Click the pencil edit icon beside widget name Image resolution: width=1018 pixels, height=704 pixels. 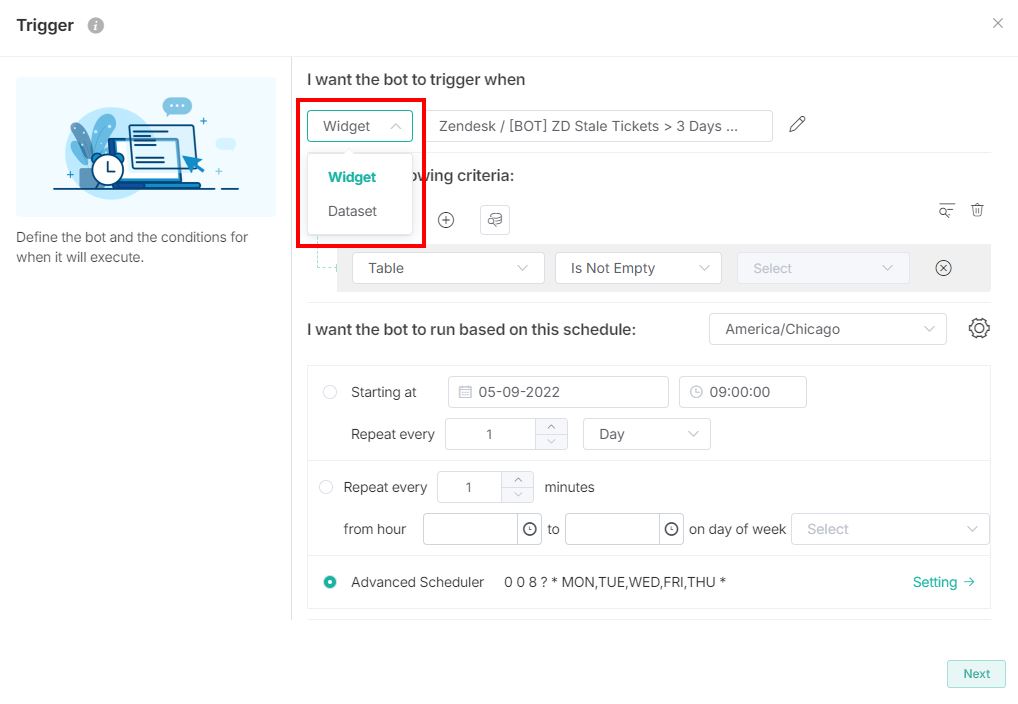pos(797,125)
